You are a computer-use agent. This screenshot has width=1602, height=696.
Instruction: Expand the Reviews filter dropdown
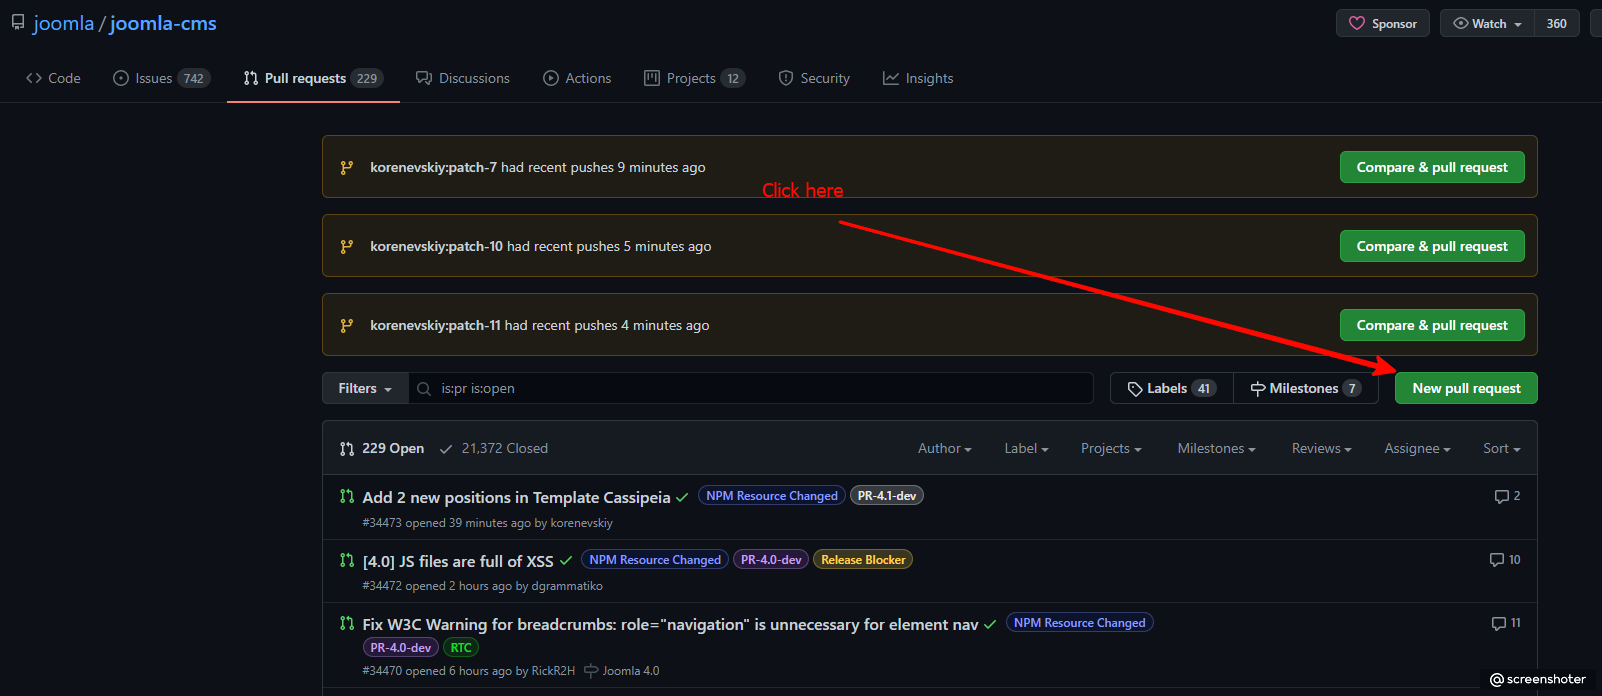coord(1321,448)
